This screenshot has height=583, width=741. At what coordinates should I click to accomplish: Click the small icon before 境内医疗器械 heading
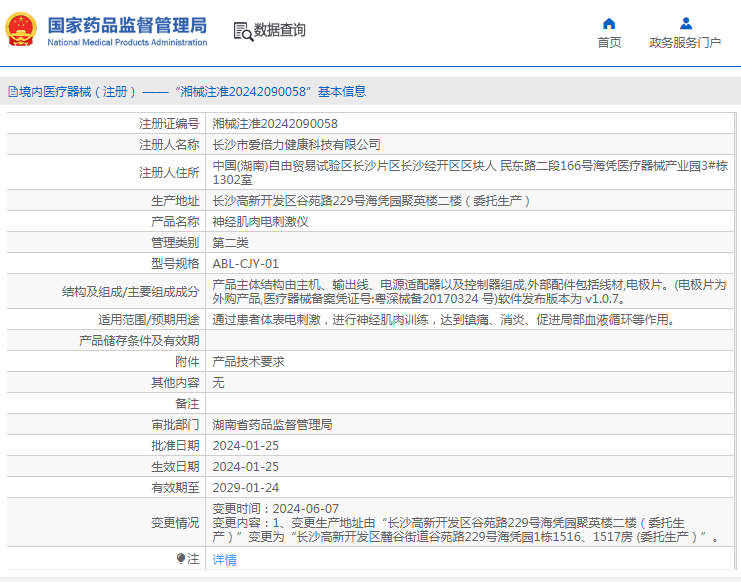click(12, 91)
